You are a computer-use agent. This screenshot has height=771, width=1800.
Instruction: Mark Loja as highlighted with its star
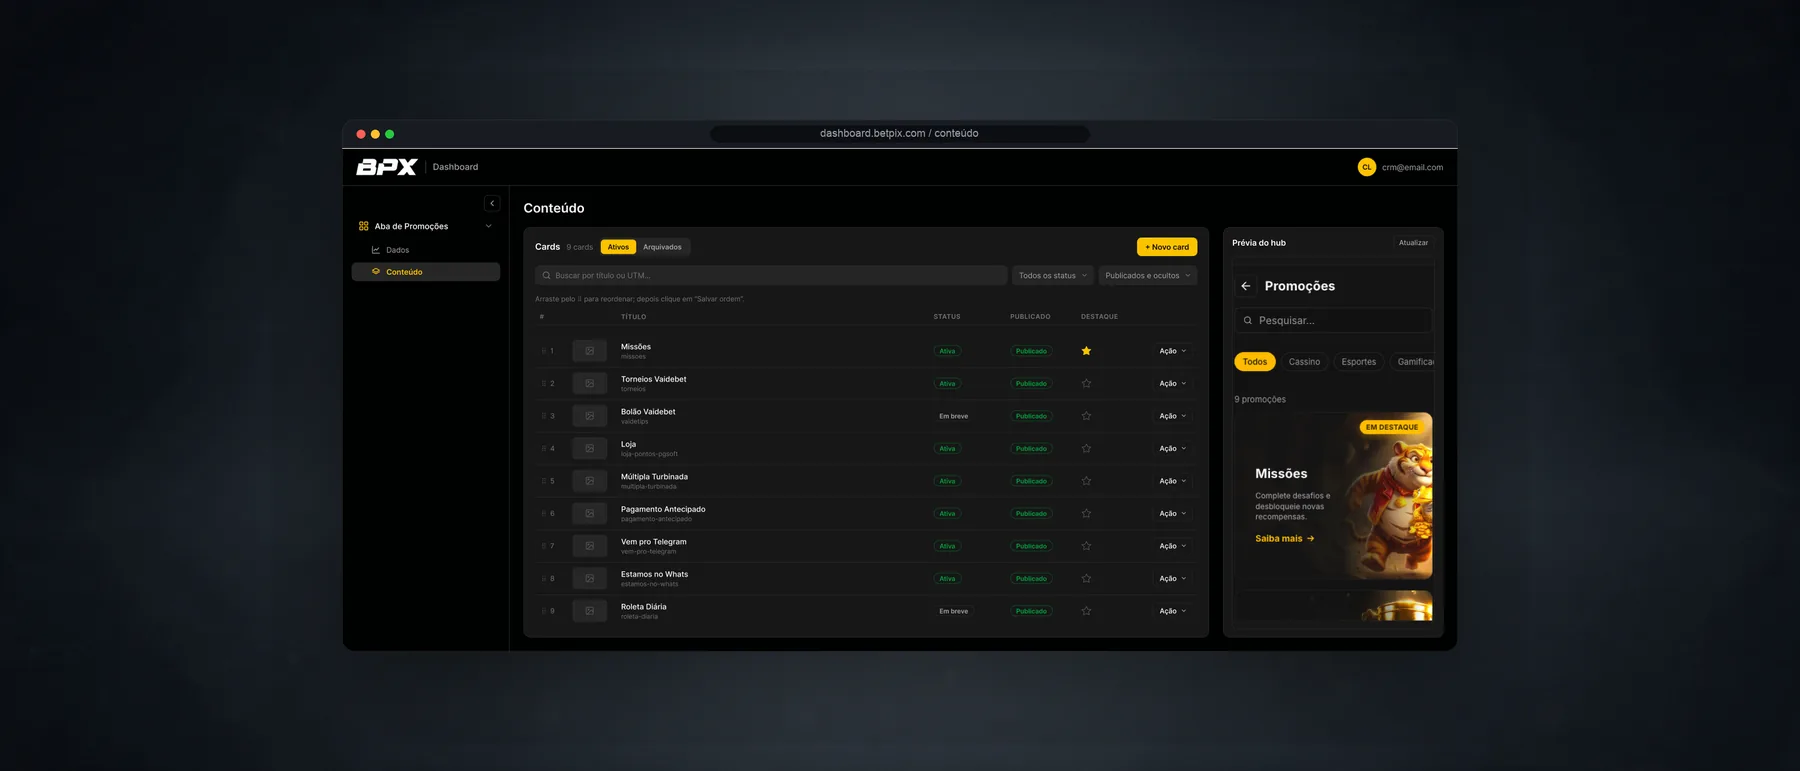coord(1086,449)
